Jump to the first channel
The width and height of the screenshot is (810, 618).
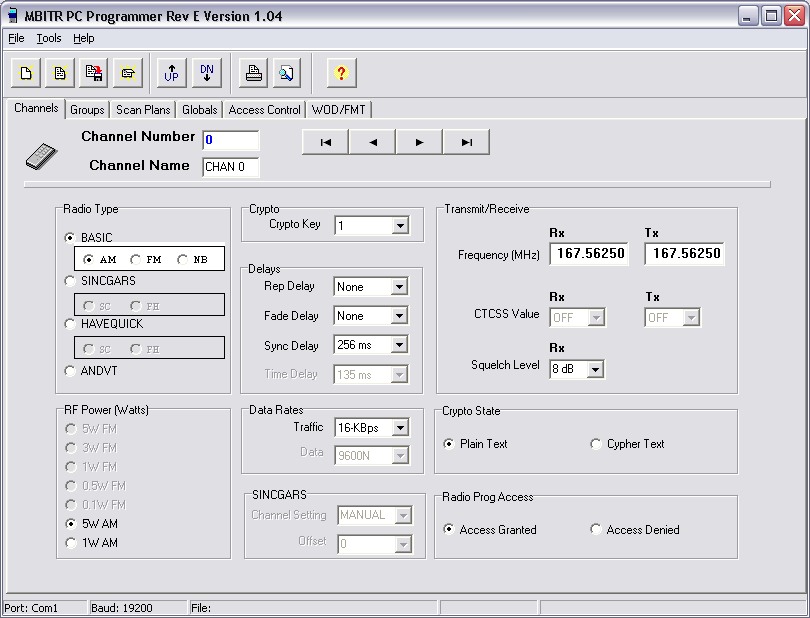tap(326, 142)
